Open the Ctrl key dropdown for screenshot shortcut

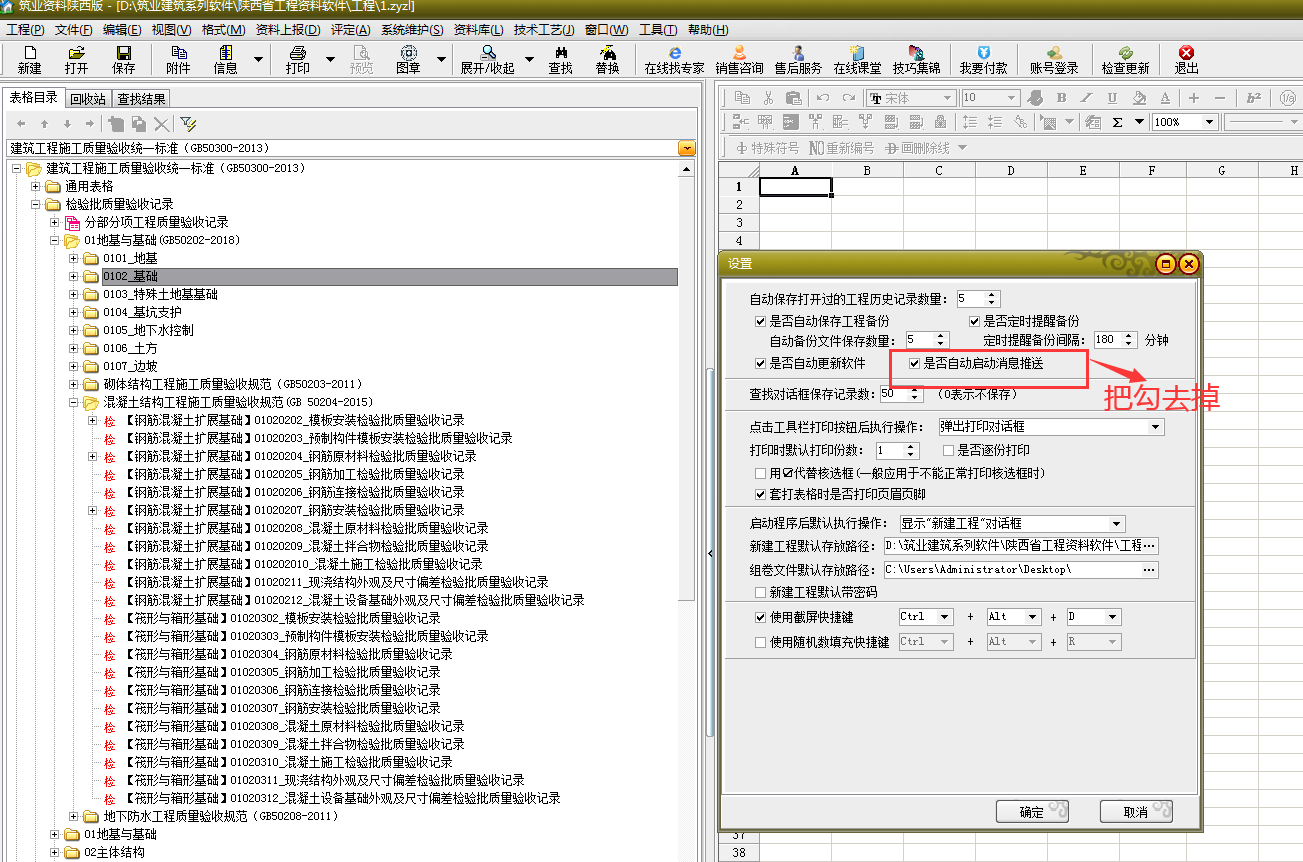[944, 618]
